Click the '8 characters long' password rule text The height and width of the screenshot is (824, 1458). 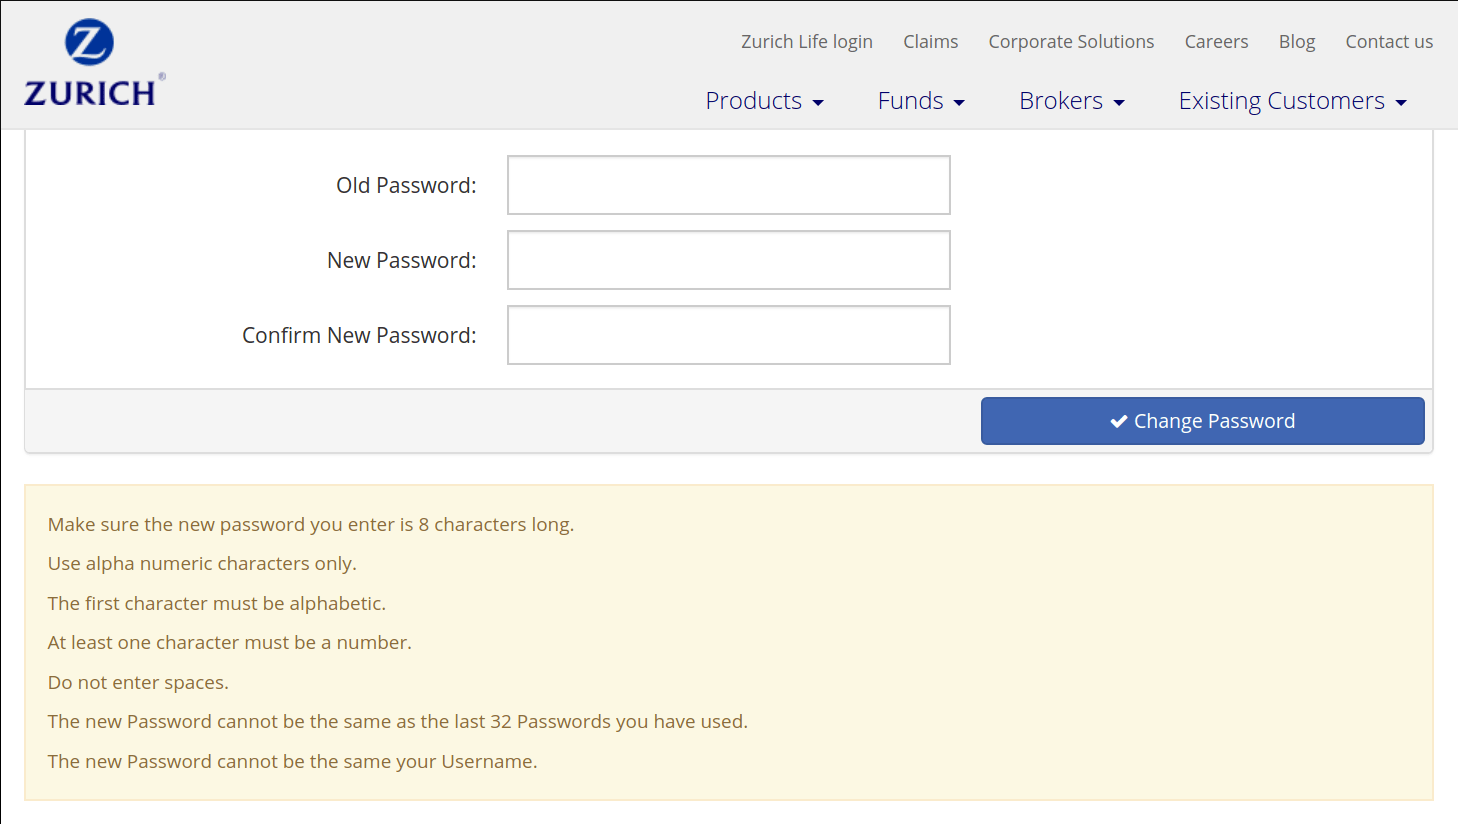pyautogui.click(x=310, y=525)
